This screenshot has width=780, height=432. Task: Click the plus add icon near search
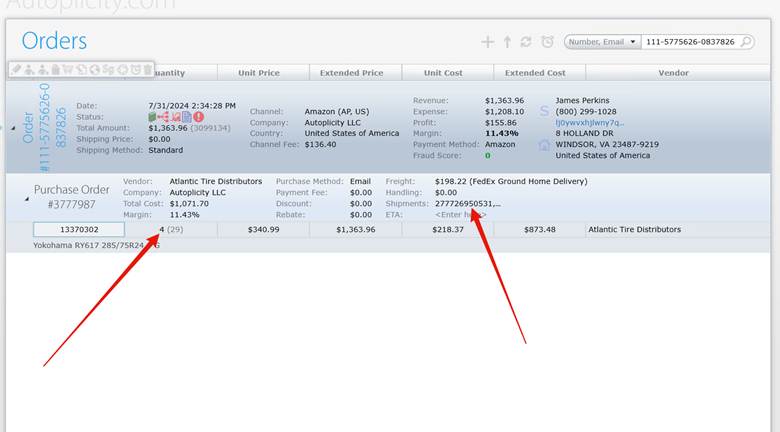[488, 42]
